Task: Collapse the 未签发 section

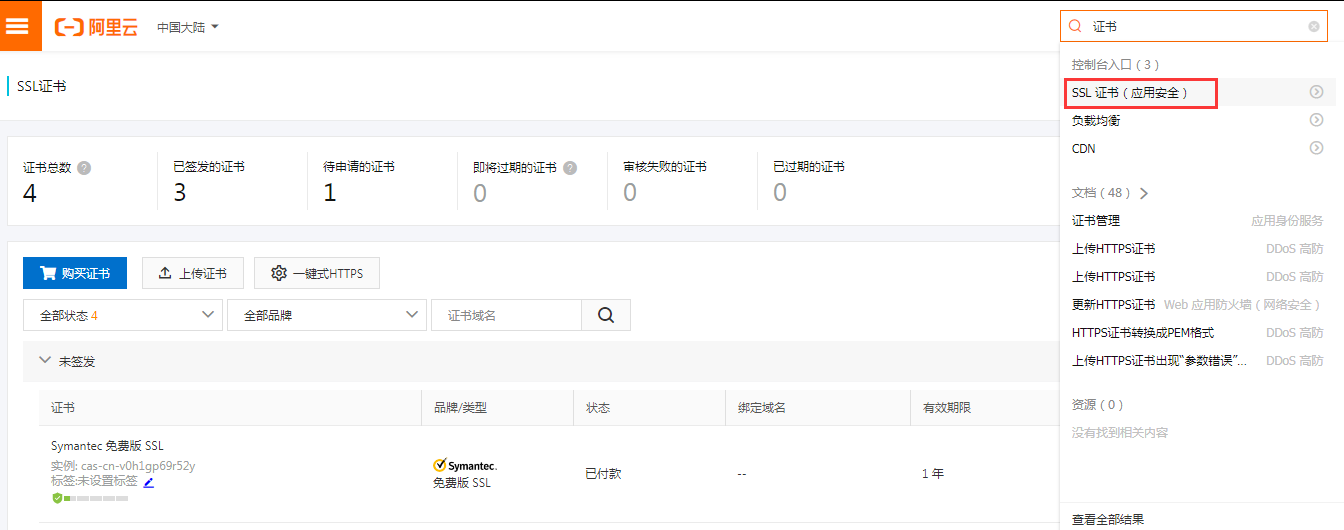Action: coord(44,360)
